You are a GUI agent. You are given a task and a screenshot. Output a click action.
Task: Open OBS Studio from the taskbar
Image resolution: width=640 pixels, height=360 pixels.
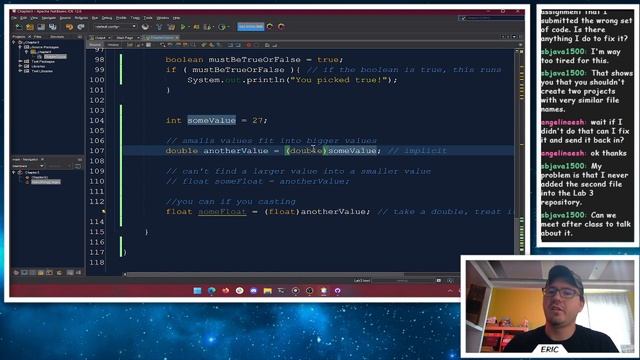[310, 291]
